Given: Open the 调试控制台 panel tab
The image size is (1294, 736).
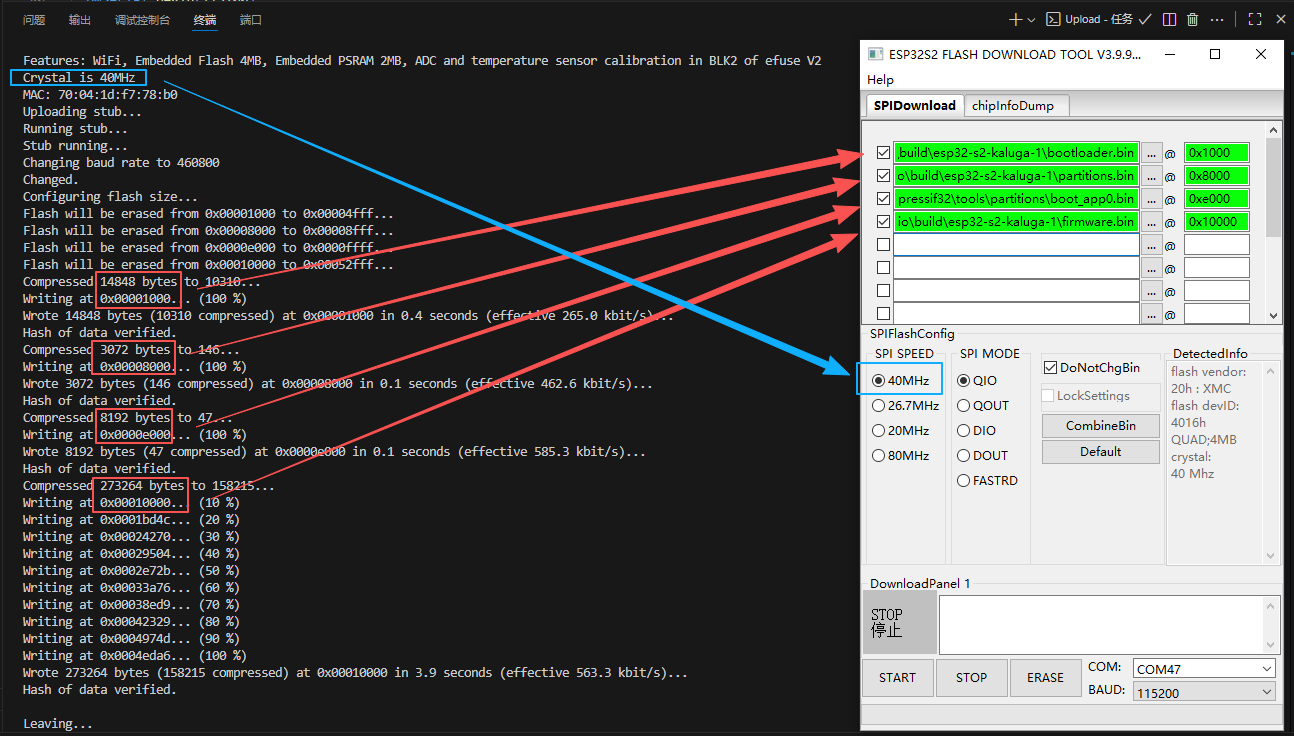Looking at the screenshot, I should pos(142,20).
